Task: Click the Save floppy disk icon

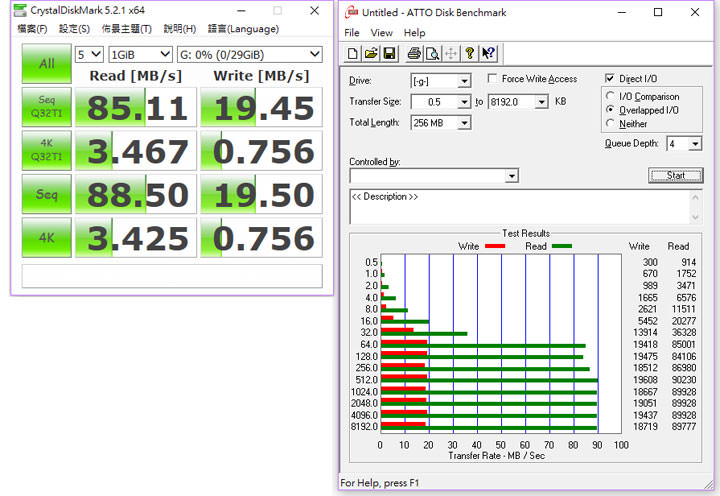Action: 387,53
